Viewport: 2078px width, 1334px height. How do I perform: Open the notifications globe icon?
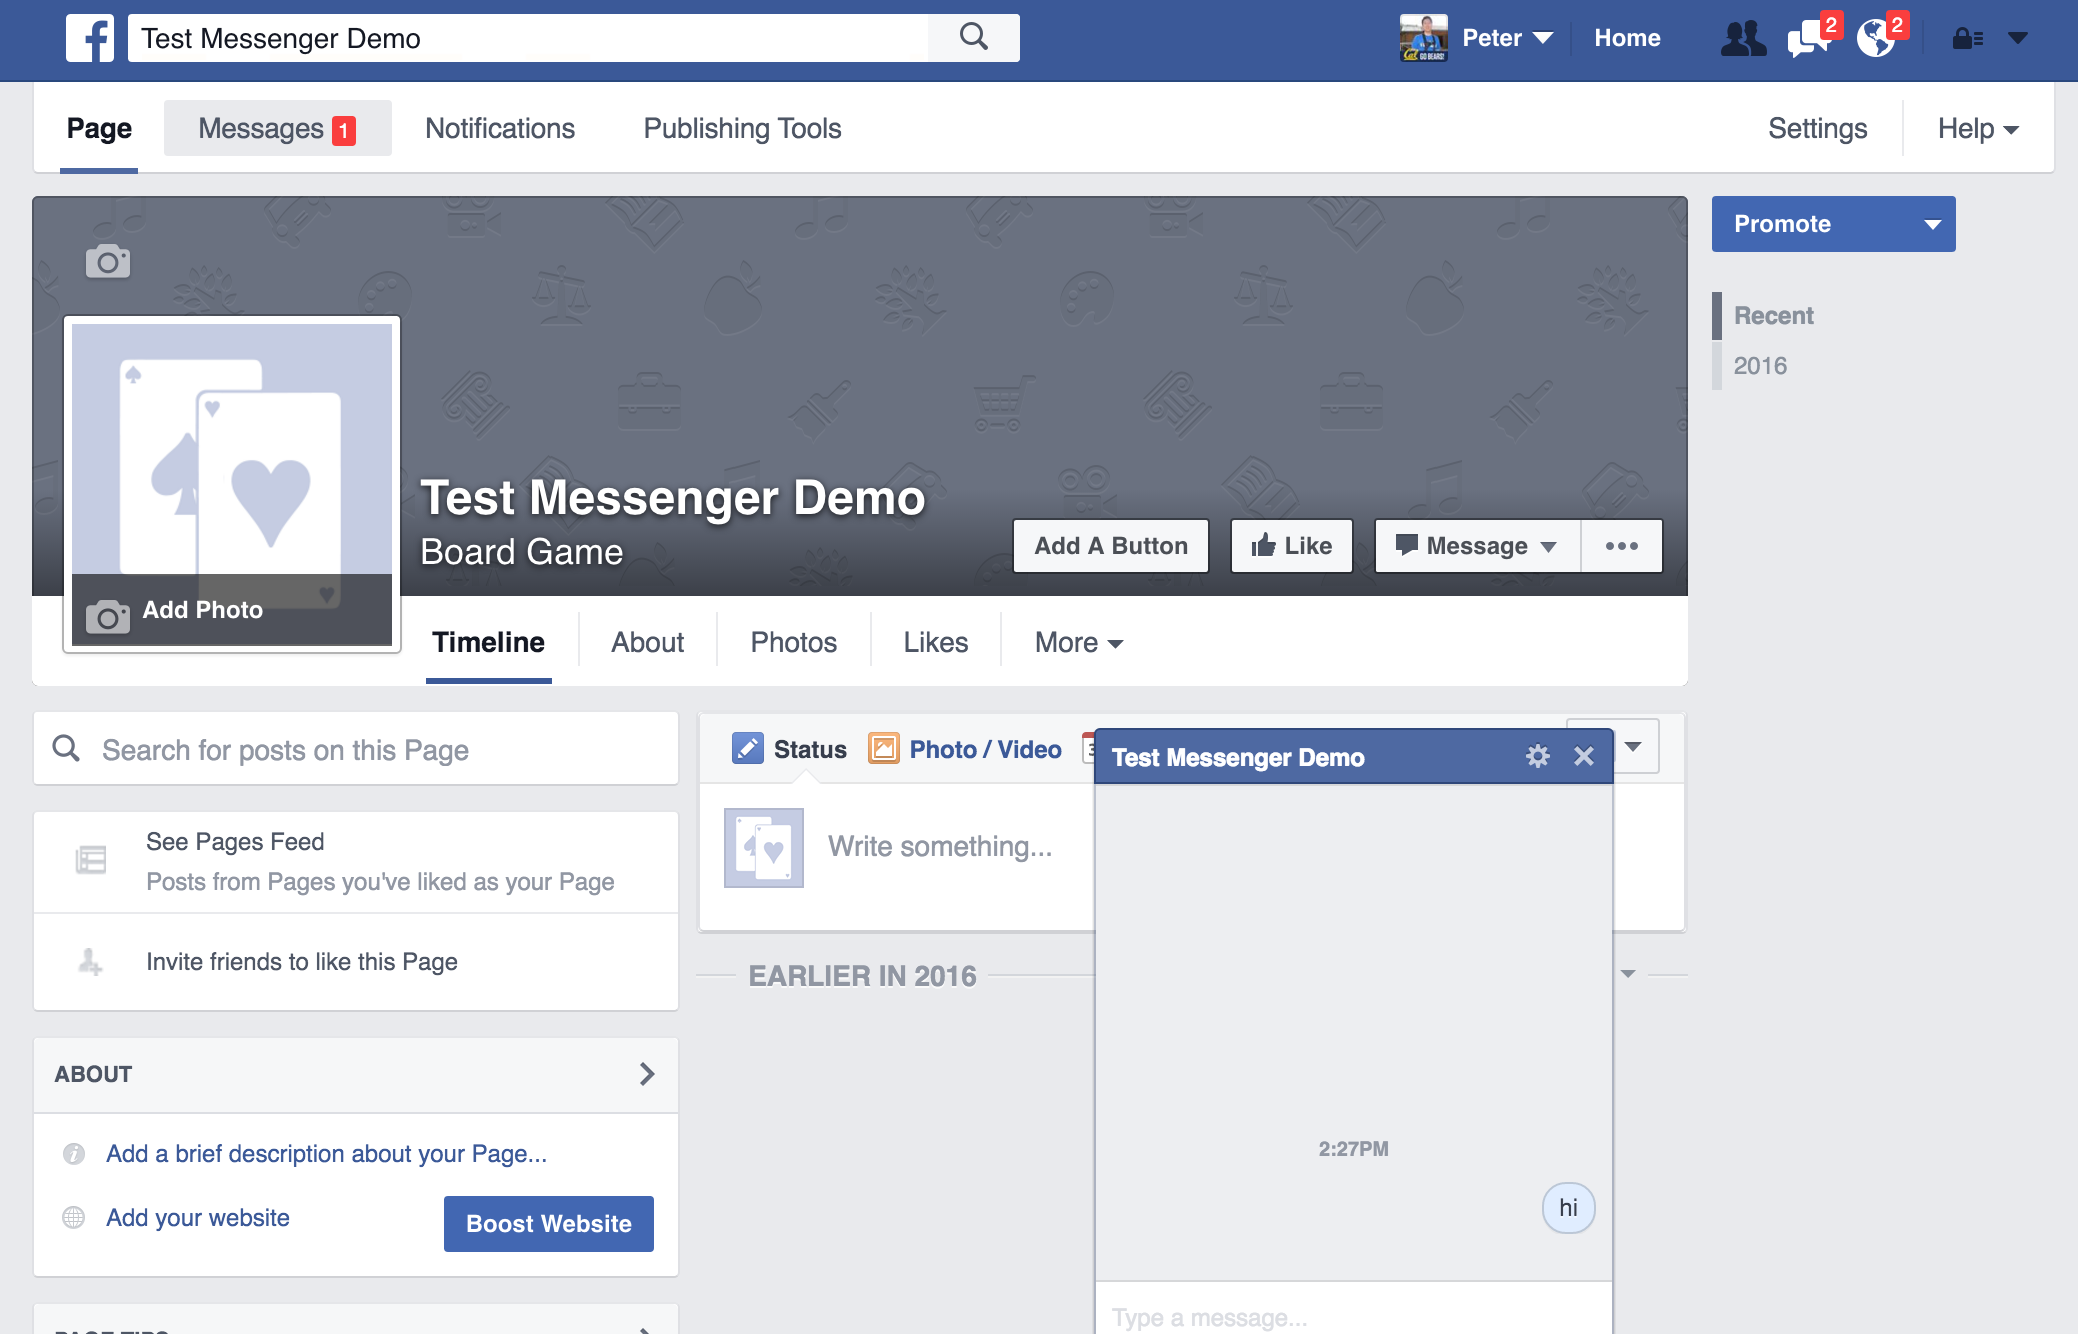1876,38
